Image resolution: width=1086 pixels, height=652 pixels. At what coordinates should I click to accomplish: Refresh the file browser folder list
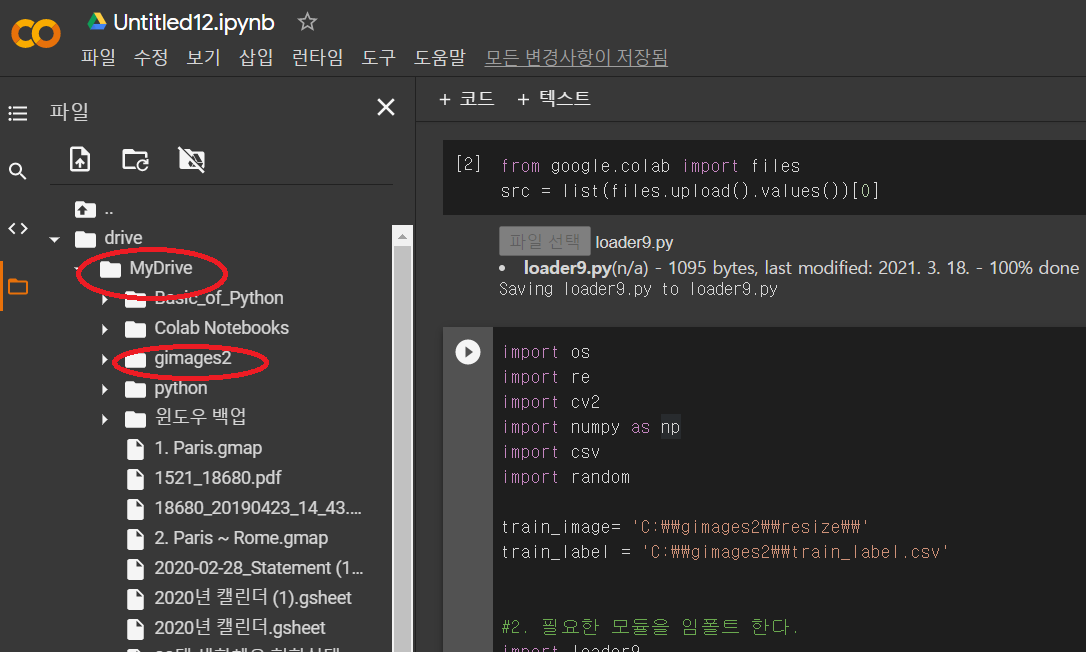(x=135, y=159)
